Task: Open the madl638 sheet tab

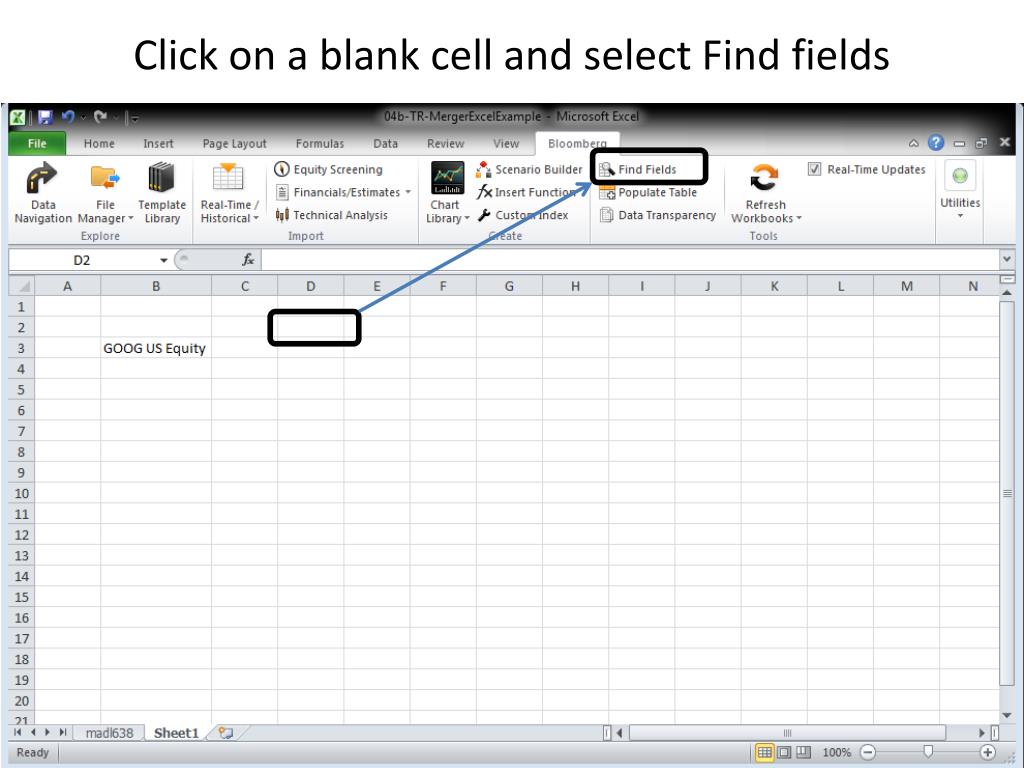Action: (x=109, y=733)
